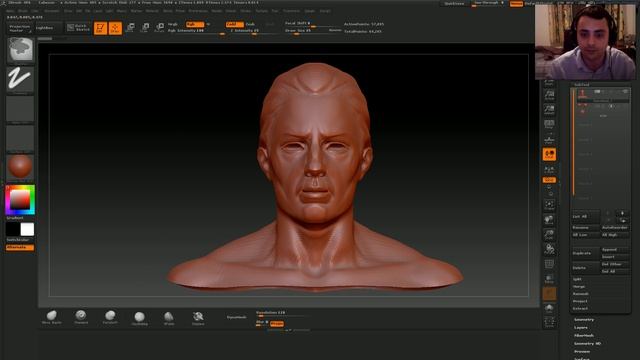Click the DynaMesh button
640x360 pixels.
coord(237,317)
